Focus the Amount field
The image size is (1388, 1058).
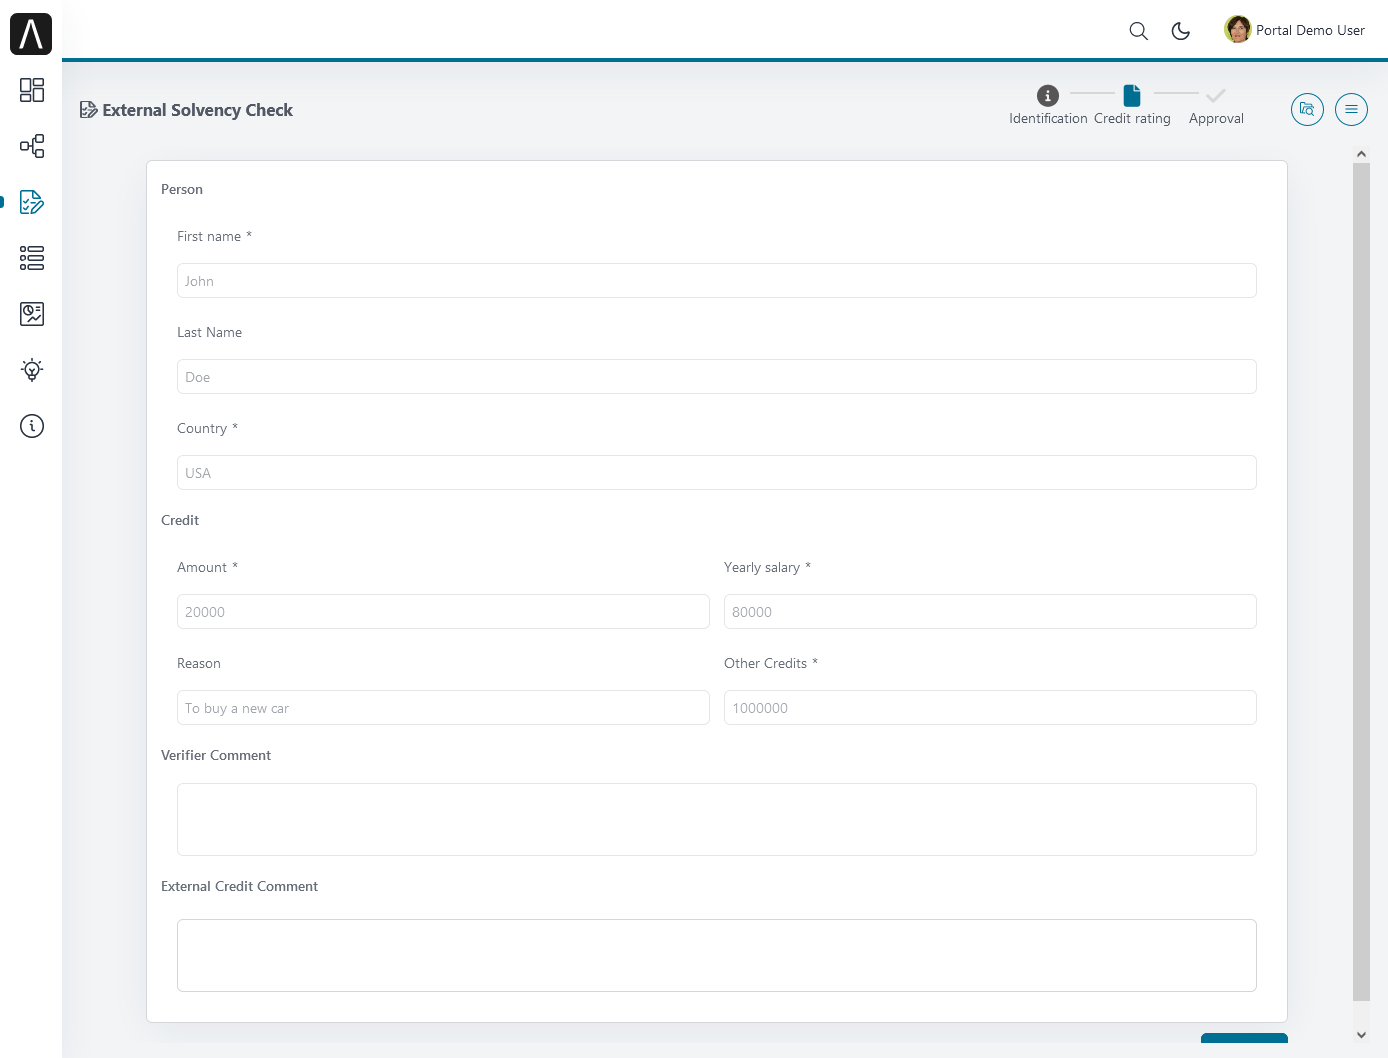tap(443, 612)
